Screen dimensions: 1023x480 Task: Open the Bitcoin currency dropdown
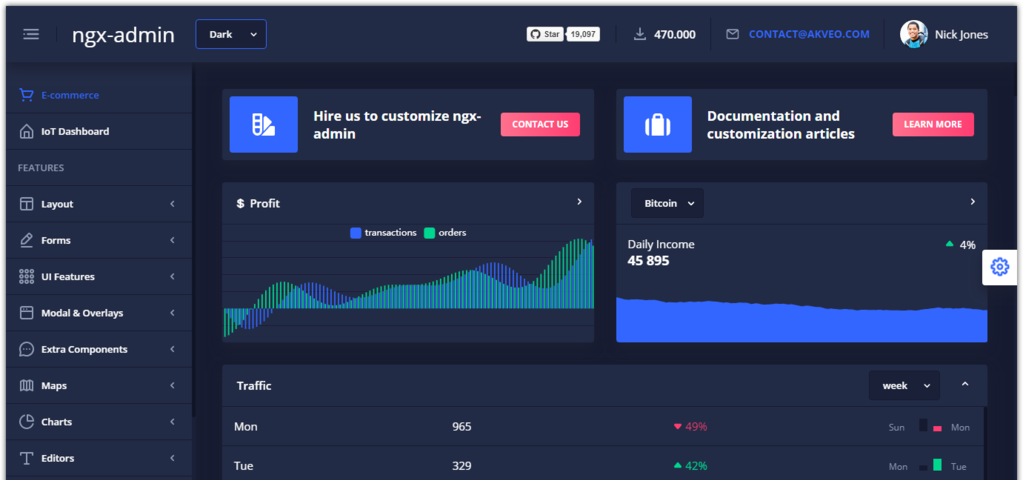point(667,203)
